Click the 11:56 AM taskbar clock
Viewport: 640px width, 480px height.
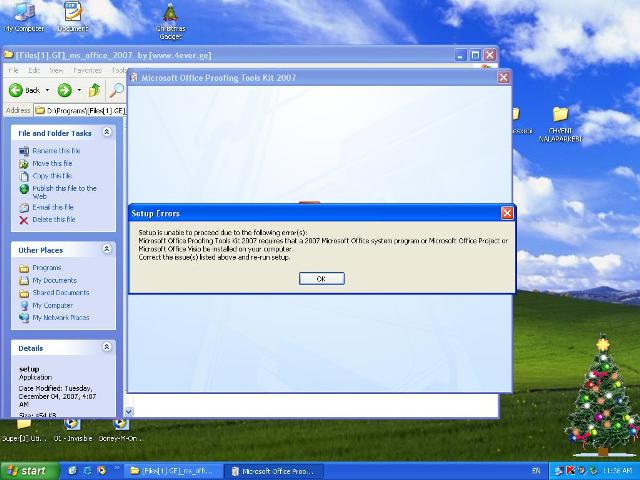[x=619, y=471]
